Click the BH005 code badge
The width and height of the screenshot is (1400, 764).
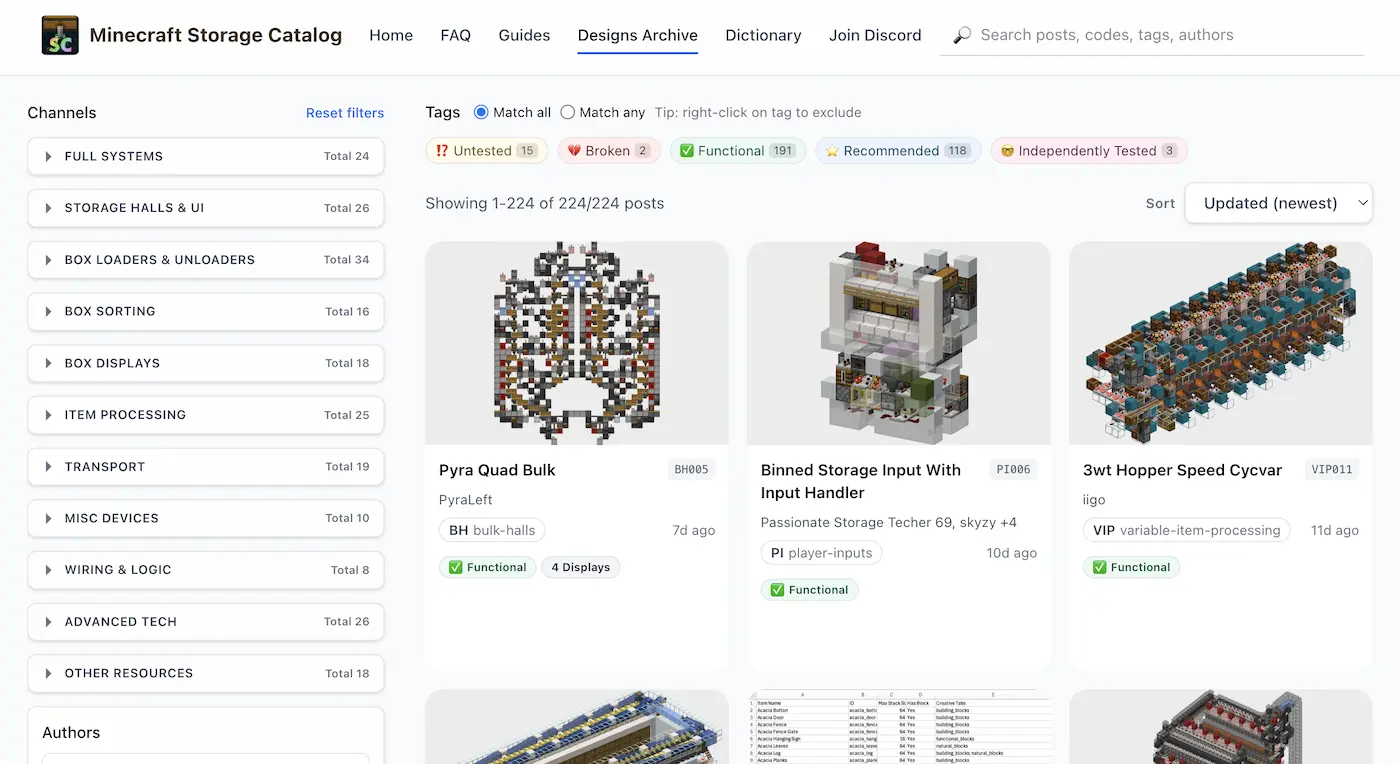(691, 469)
